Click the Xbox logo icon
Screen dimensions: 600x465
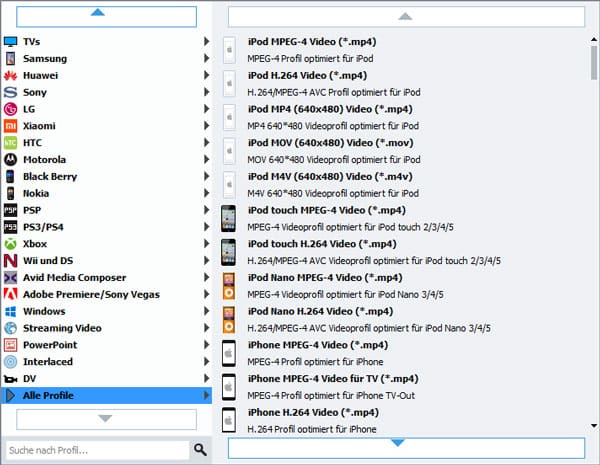10,244
